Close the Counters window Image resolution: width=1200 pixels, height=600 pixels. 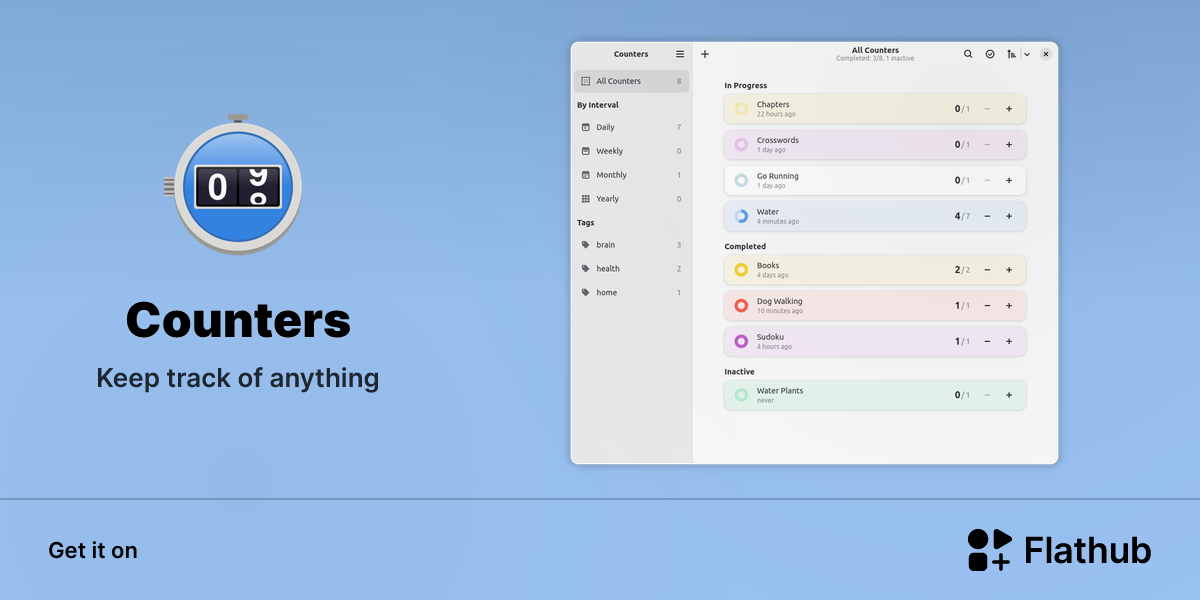(1046, 54)
